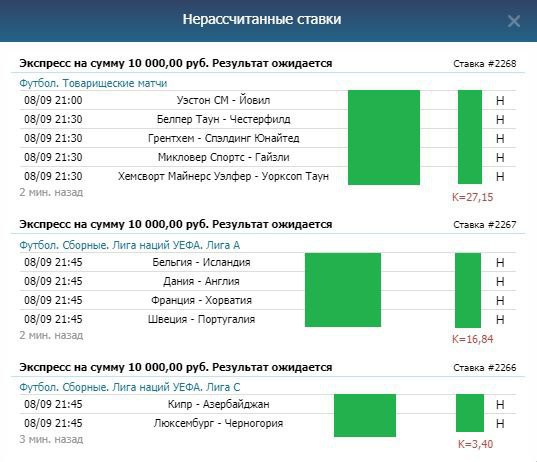The image size is (537, 462).
Task: Click the status letter Н in Кипр - Азербайджан row
Action: click(x=500, y=404)
